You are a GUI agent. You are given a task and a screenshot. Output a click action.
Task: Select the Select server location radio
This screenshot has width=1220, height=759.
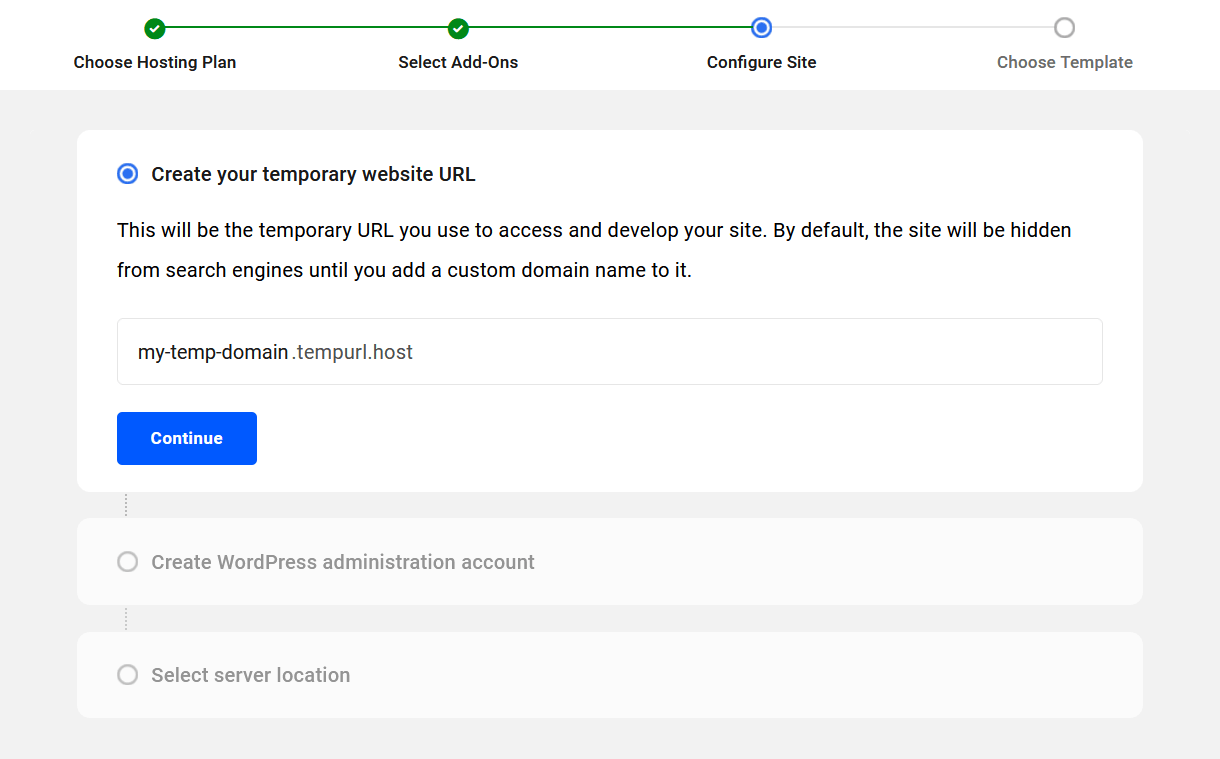(128, 675)
